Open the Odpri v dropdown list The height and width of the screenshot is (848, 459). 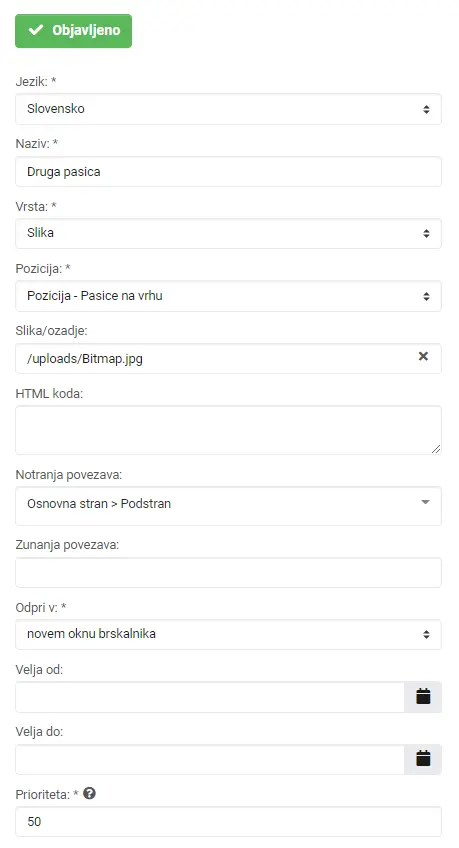coord(228,634)
